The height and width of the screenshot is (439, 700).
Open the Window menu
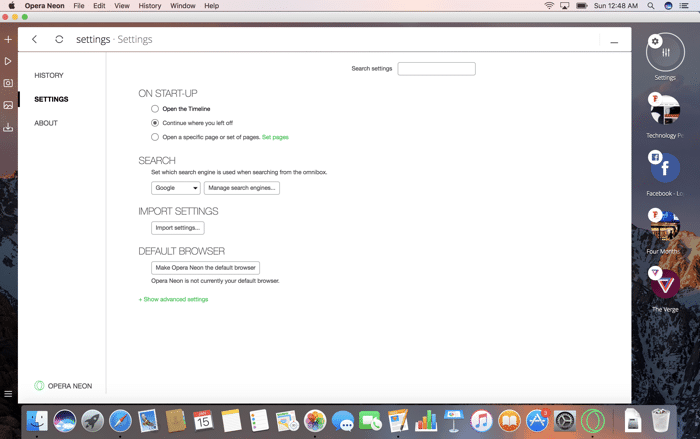click(x=183, y=6)
